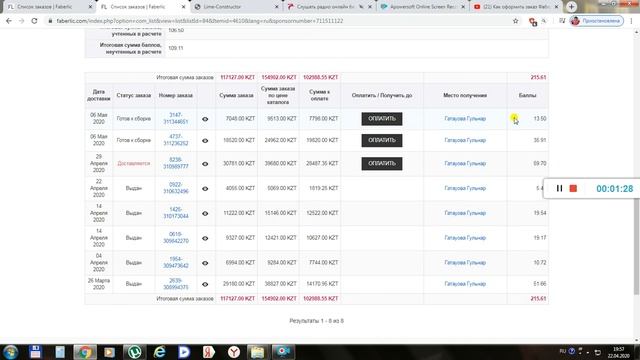
Task: Open the file explorer folder in taskbar
Action: [258, 352]
